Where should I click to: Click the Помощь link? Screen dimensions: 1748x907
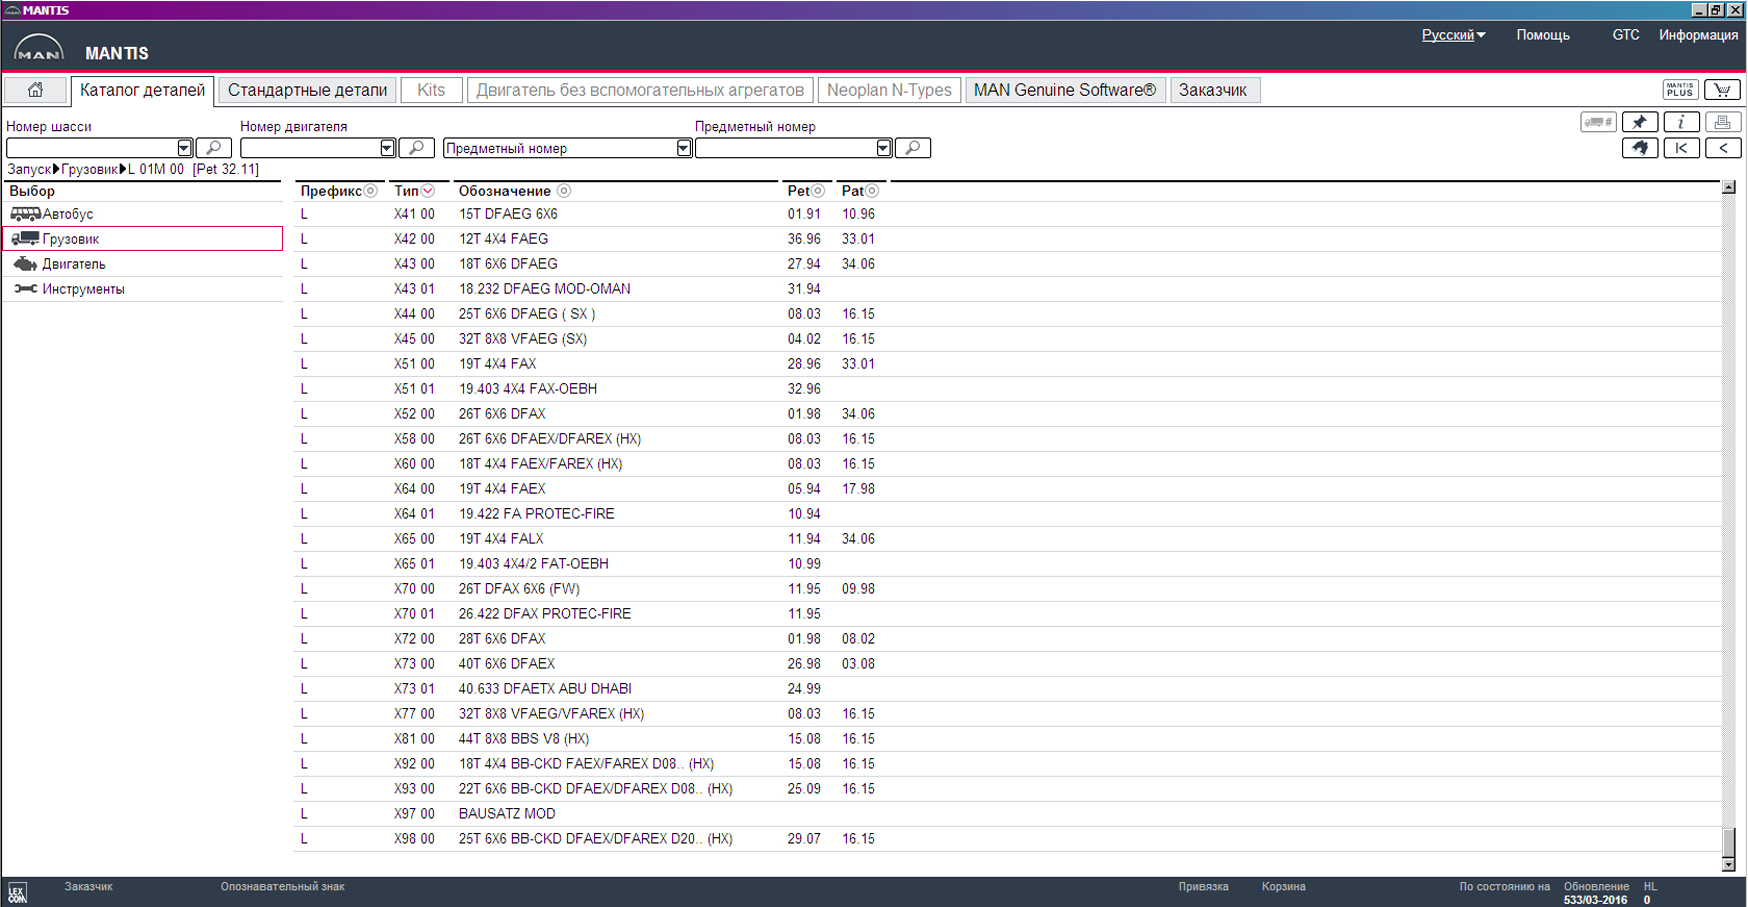1542,35
